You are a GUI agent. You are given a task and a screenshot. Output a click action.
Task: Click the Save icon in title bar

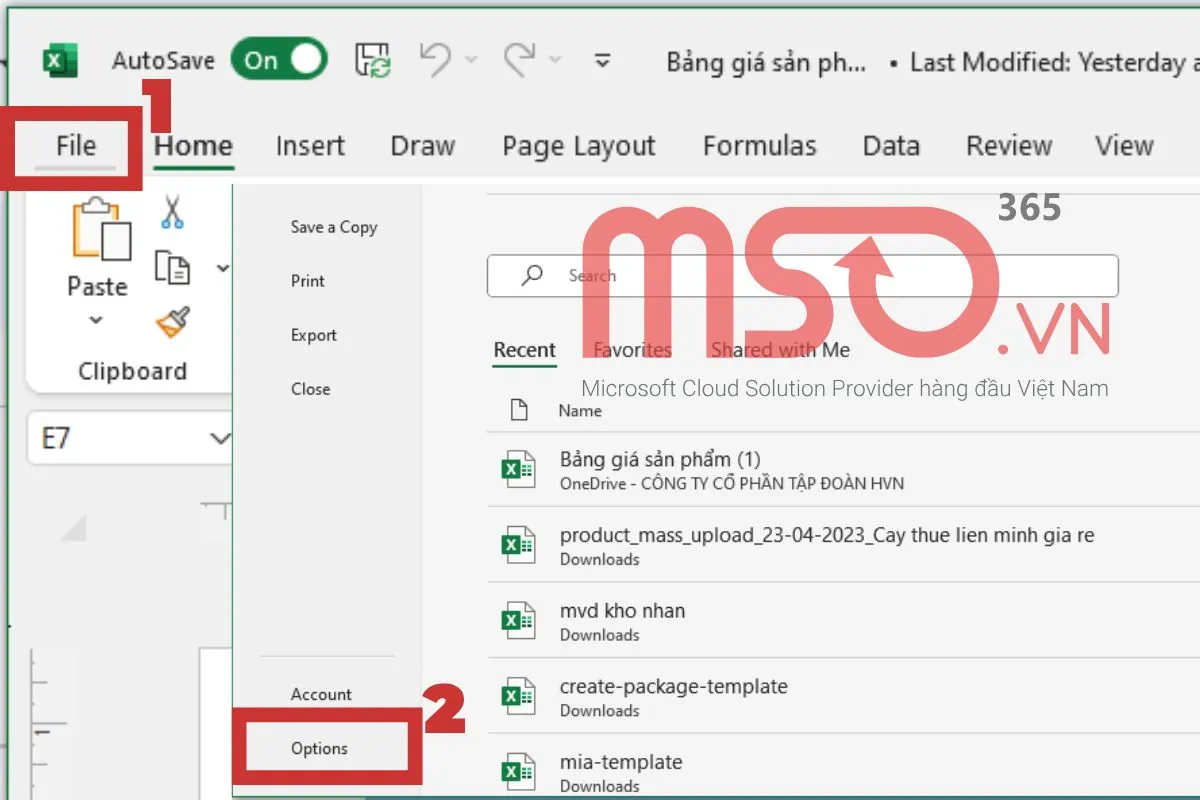[373, 61]
